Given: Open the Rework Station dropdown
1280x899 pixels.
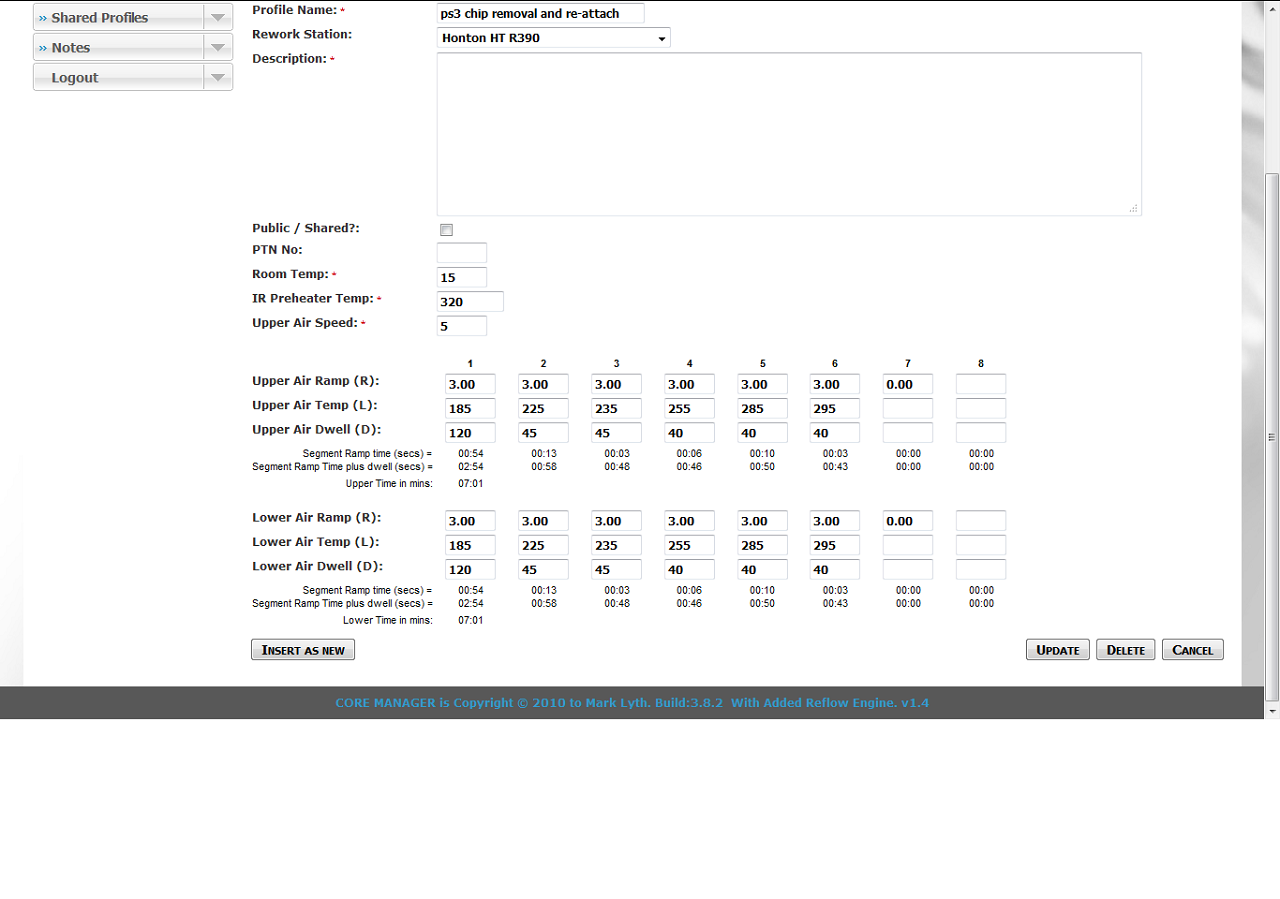Looking at the screenshot, I should click(x=554, y=38).
